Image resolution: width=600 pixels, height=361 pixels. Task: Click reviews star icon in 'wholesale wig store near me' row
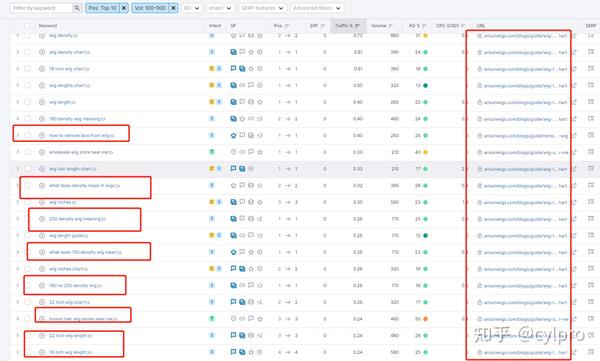click(260, 152)
